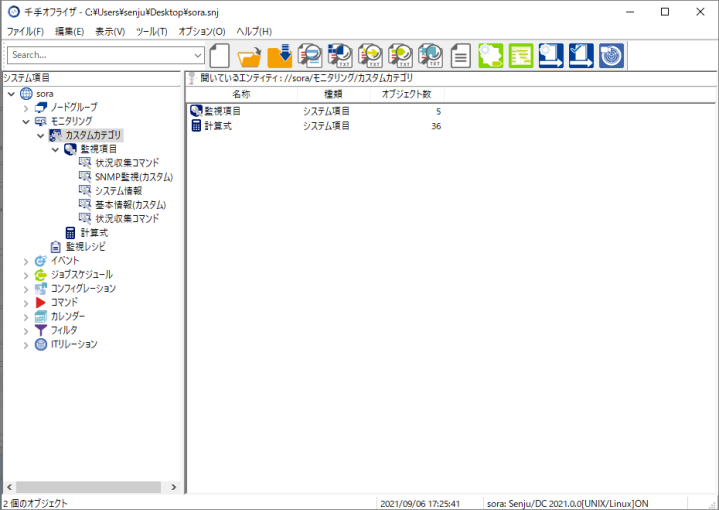The height and width of the screenshot is (510, 719).
Task: Click the tree pane scroll right arrow
Action: [x=174, y=487]
